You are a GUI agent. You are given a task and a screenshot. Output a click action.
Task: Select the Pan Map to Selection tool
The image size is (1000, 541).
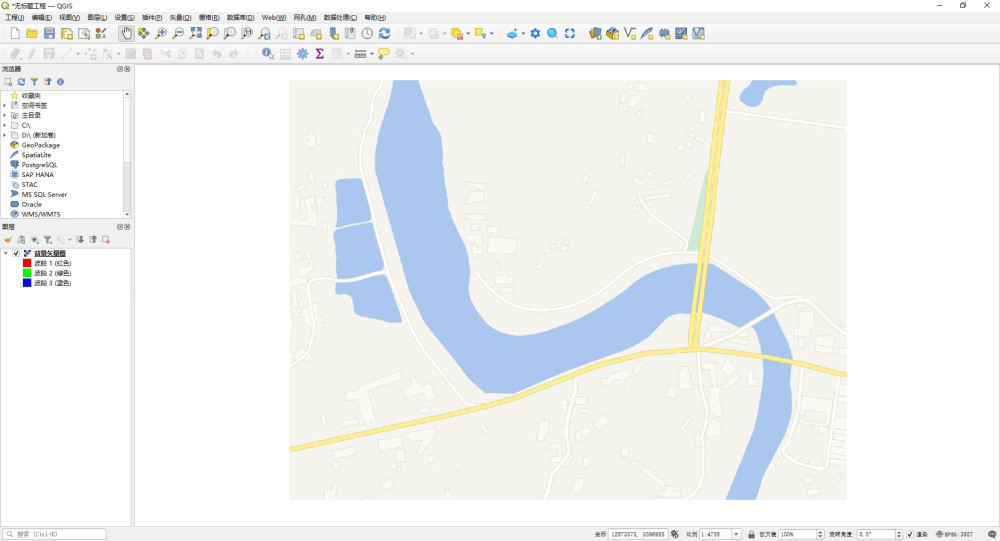[x=143, y=34]
